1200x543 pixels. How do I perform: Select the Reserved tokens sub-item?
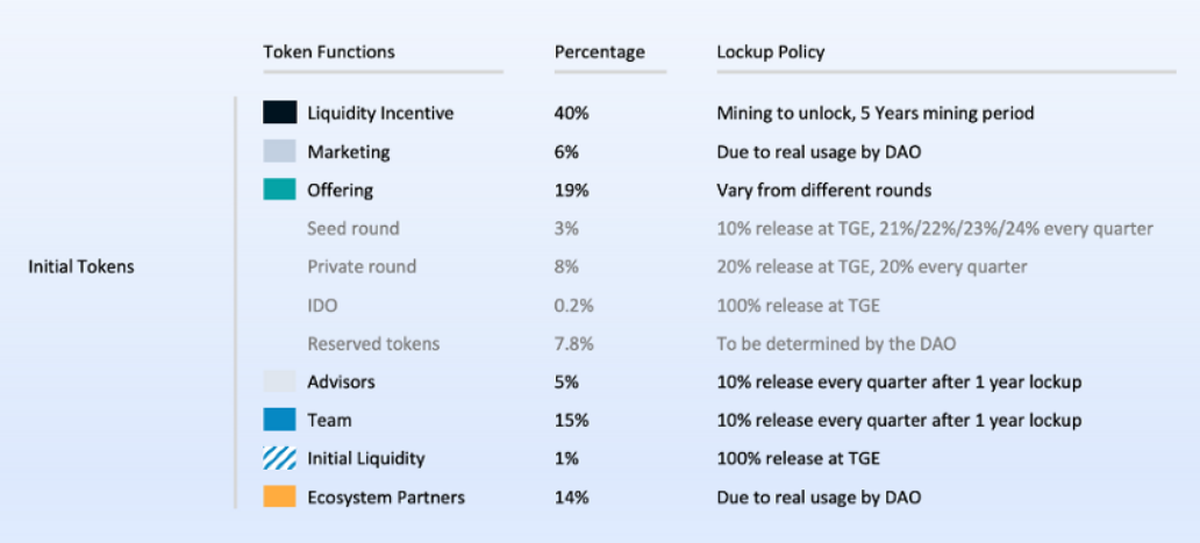373,344
